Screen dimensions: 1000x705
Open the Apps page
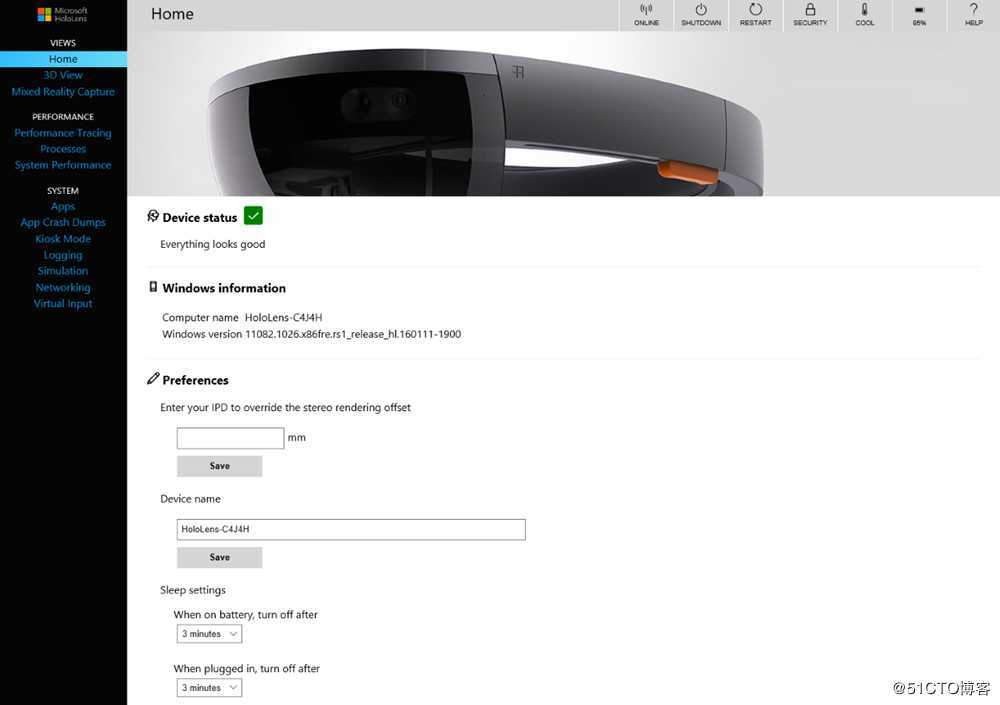(63, 207)
